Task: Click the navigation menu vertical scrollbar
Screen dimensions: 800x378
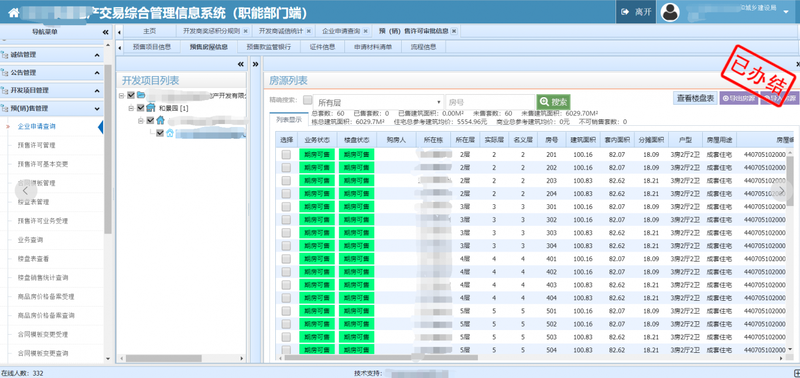Action: pos(107,148)
